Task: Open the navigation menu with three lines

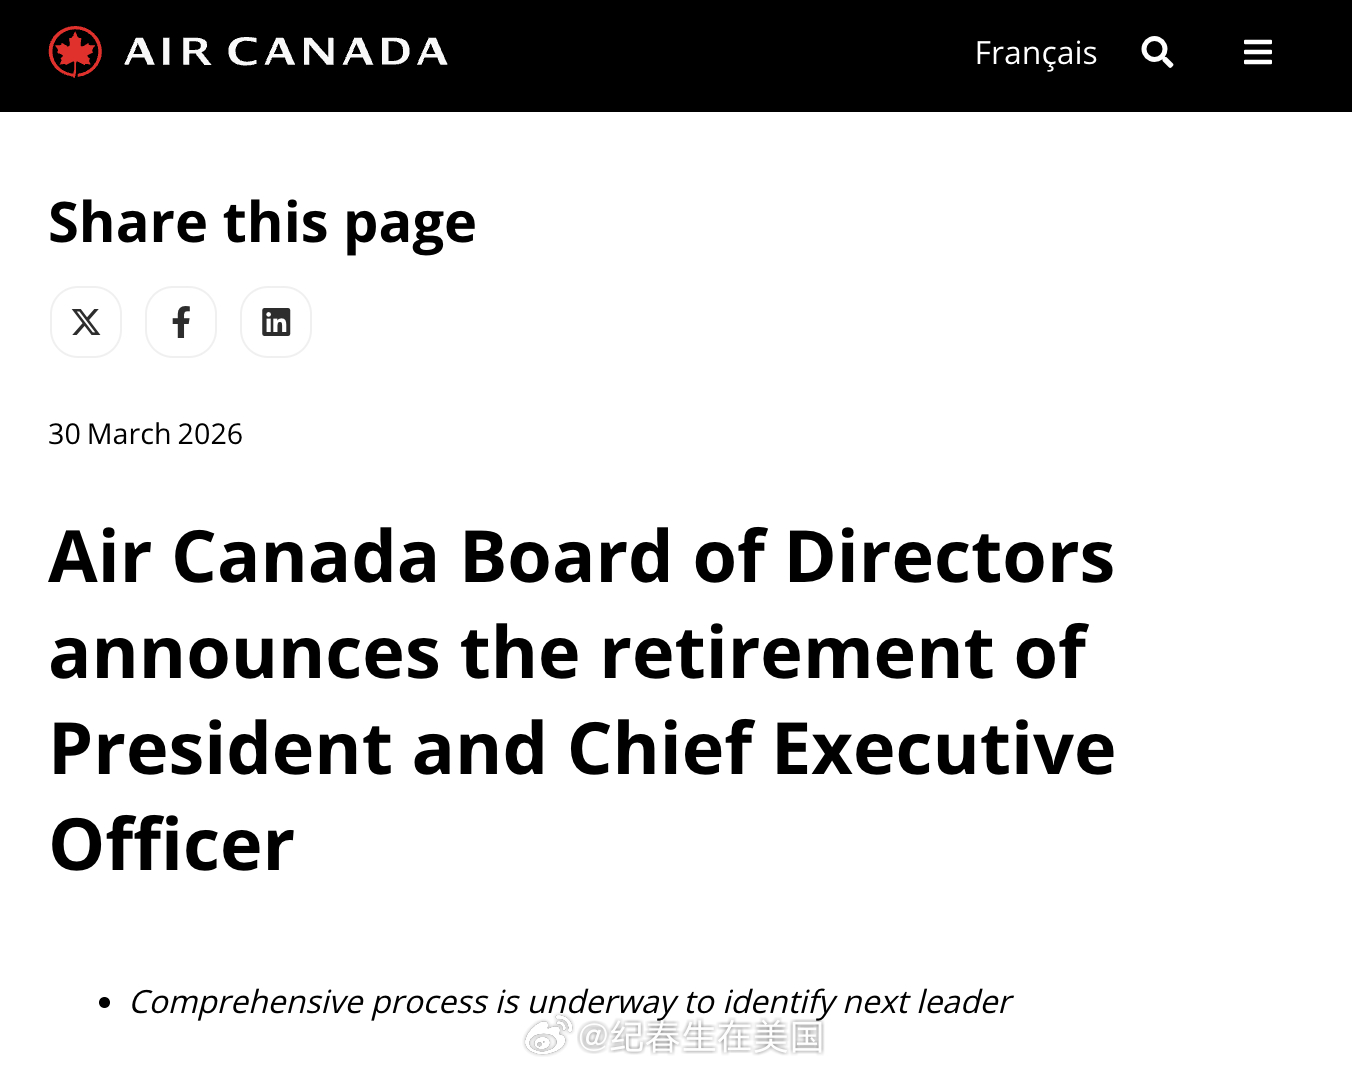Action: [x=1257, y=52]
